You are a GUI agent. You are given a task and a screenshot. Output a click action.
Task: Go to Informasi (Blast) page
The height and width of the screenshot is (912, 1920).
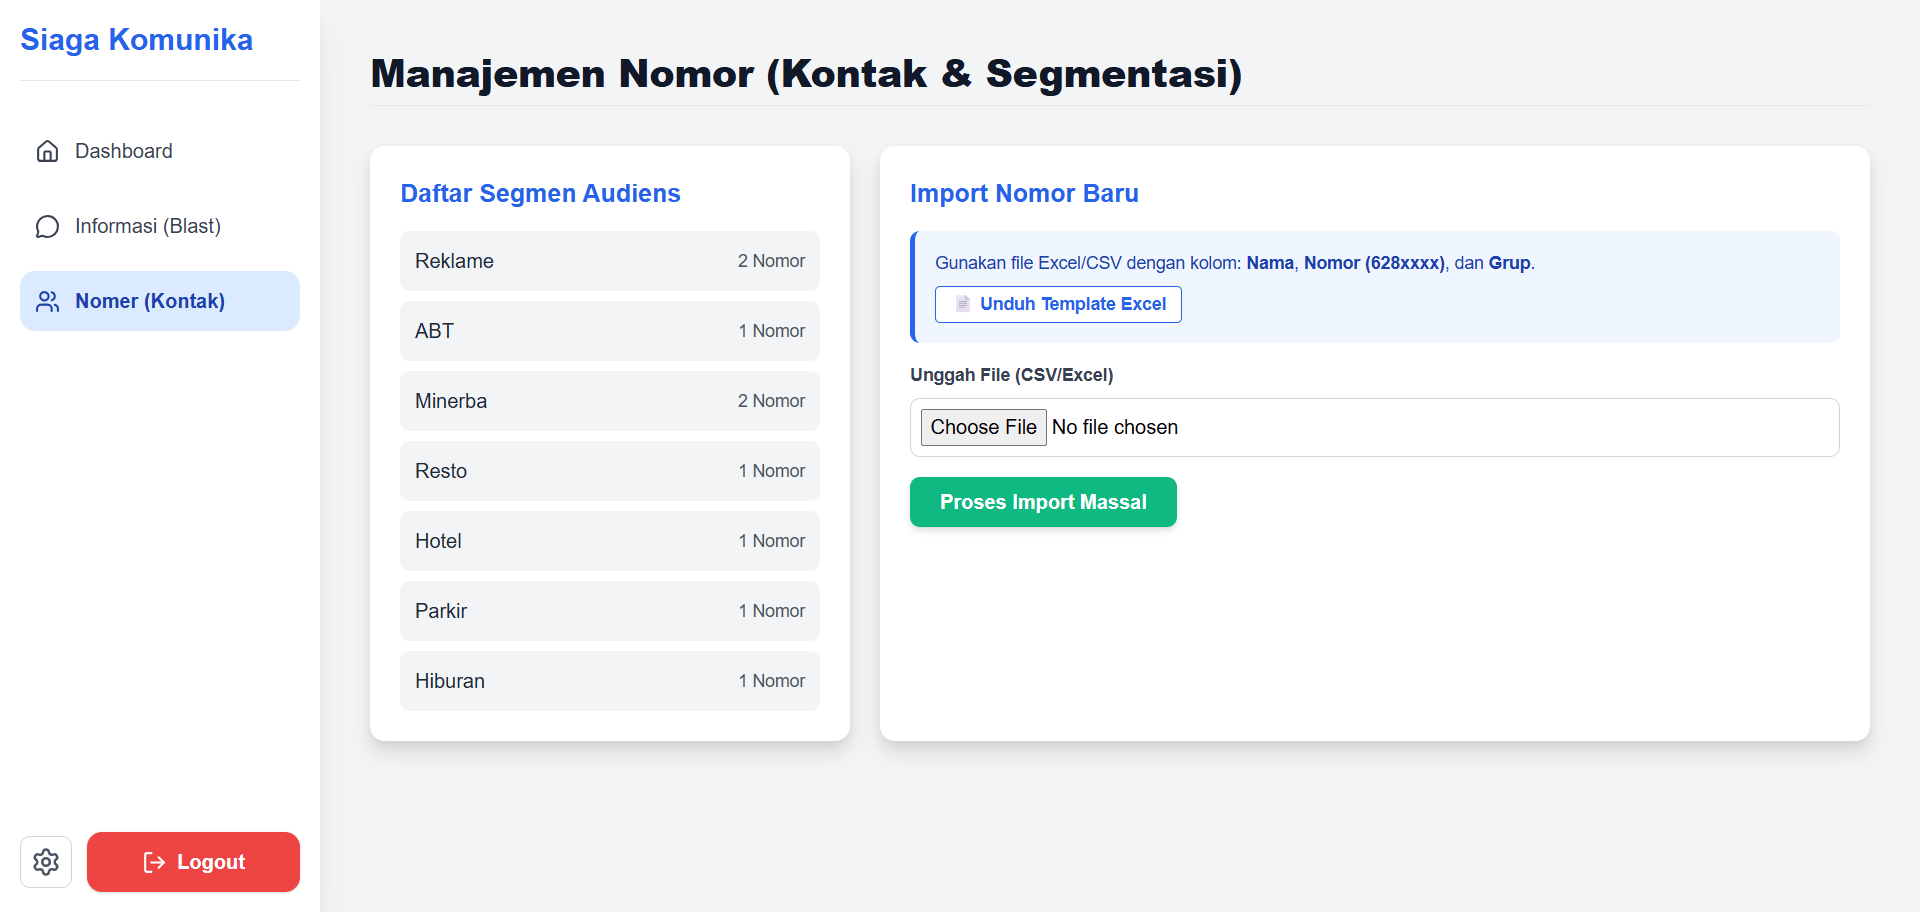[x=147, y=226]
